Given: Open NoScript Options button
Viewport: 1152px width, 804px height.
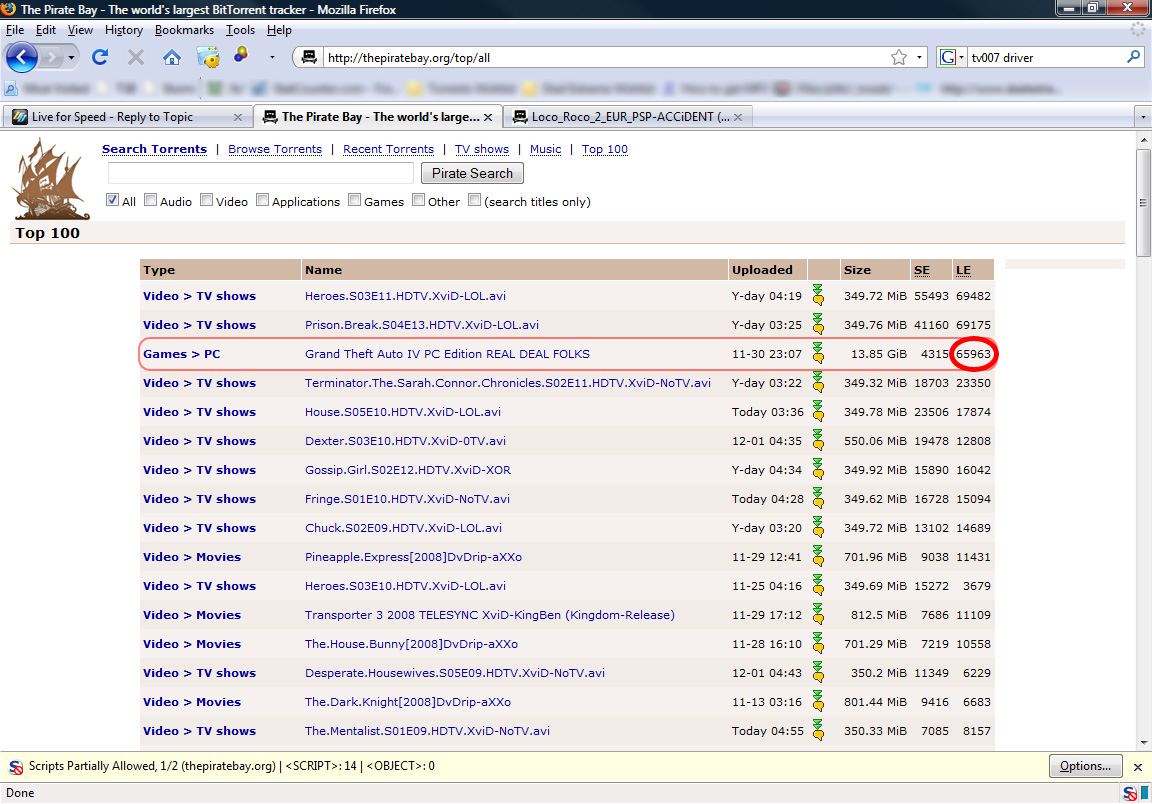Looking at the screenshot, I should 1085,766.
